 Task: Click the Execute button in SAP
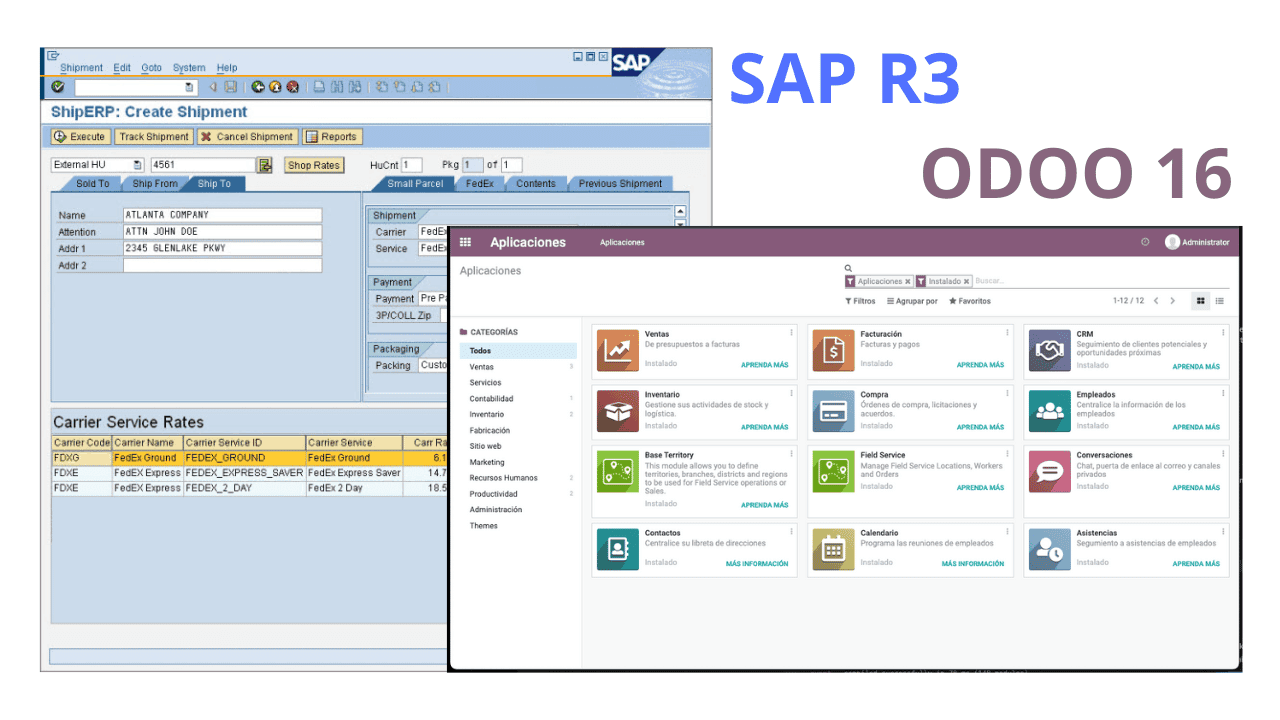tap(80, 137)
